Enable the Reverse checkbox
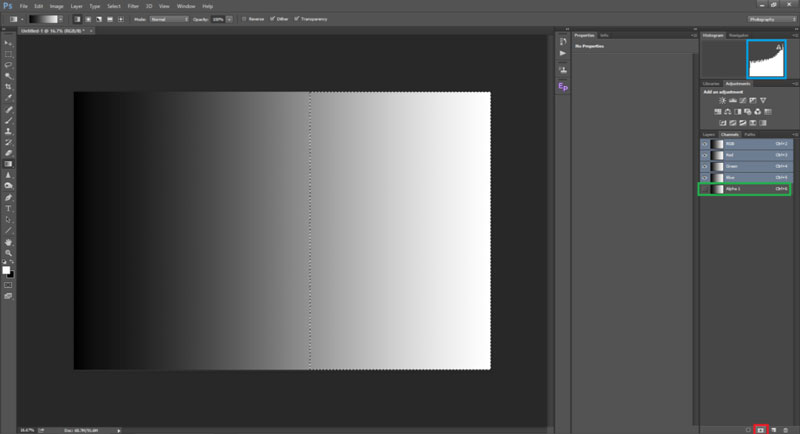Screen dimensions: 800x434 (x=244, y=19)
